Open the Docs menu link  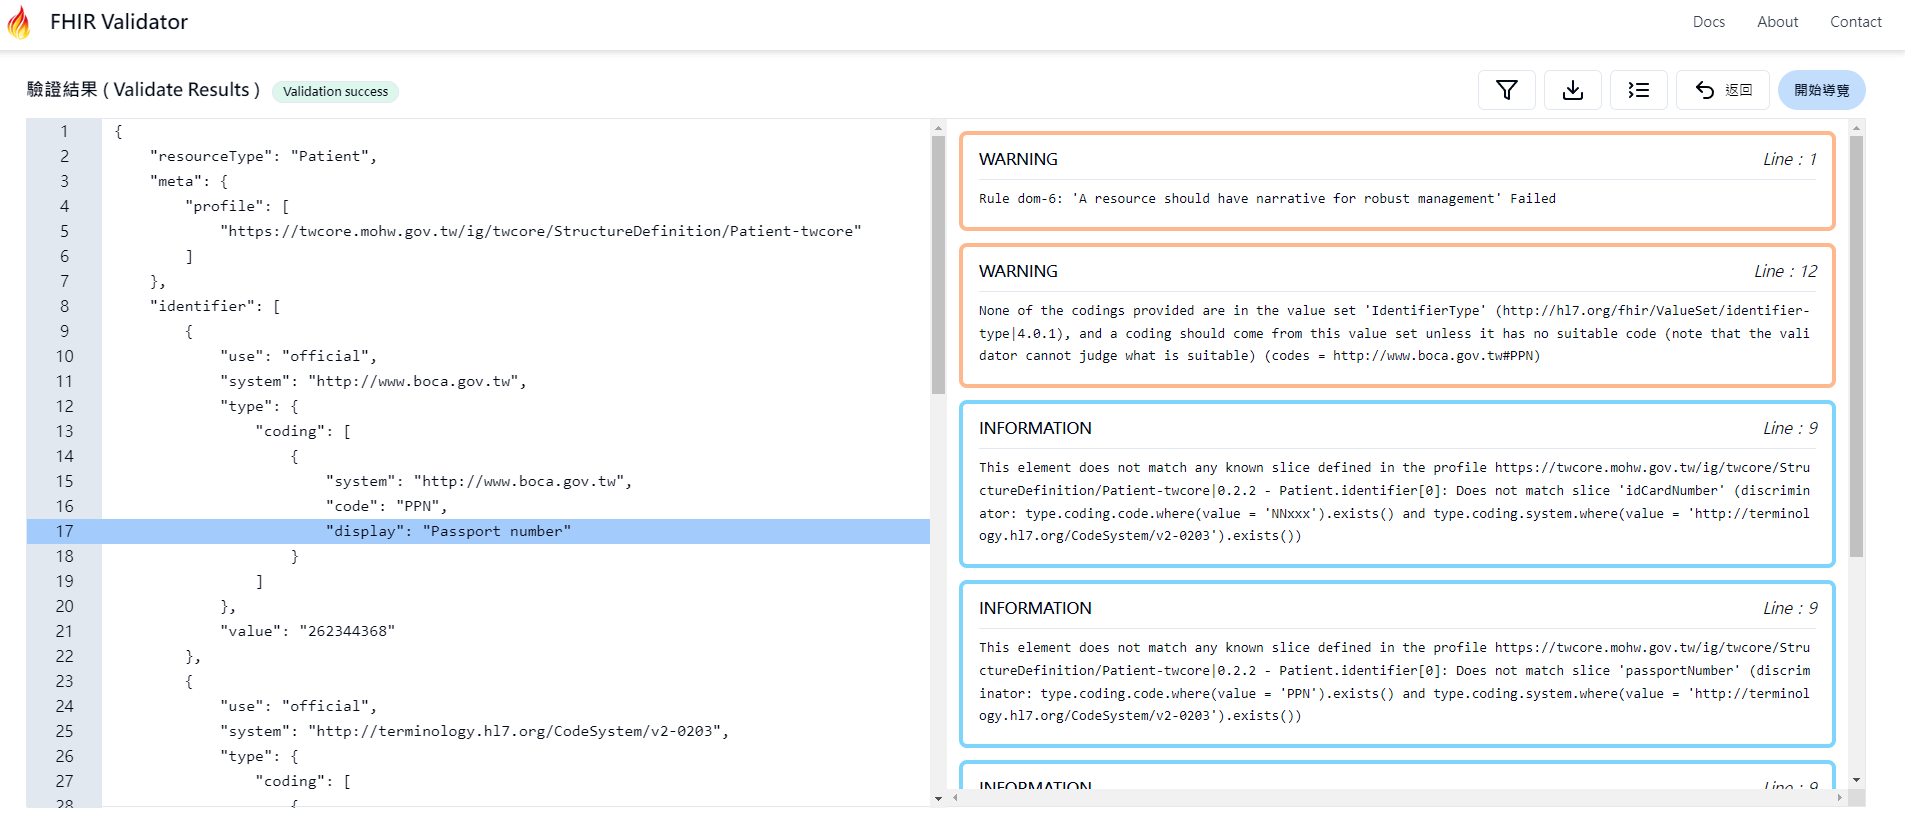pyautogui.click(x=1708, y=22)
